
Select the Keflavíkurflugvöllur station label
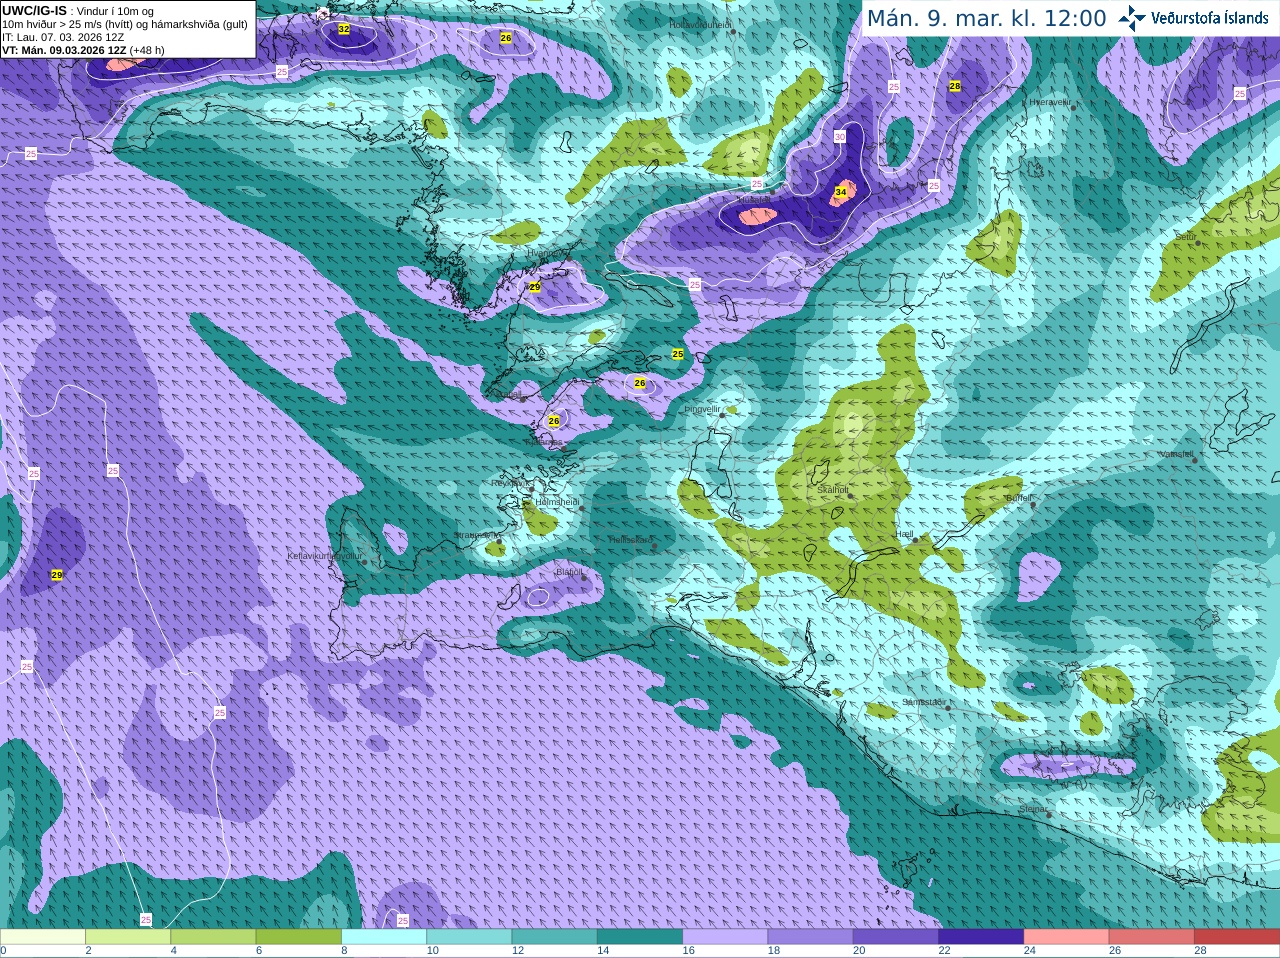[324, 556]
